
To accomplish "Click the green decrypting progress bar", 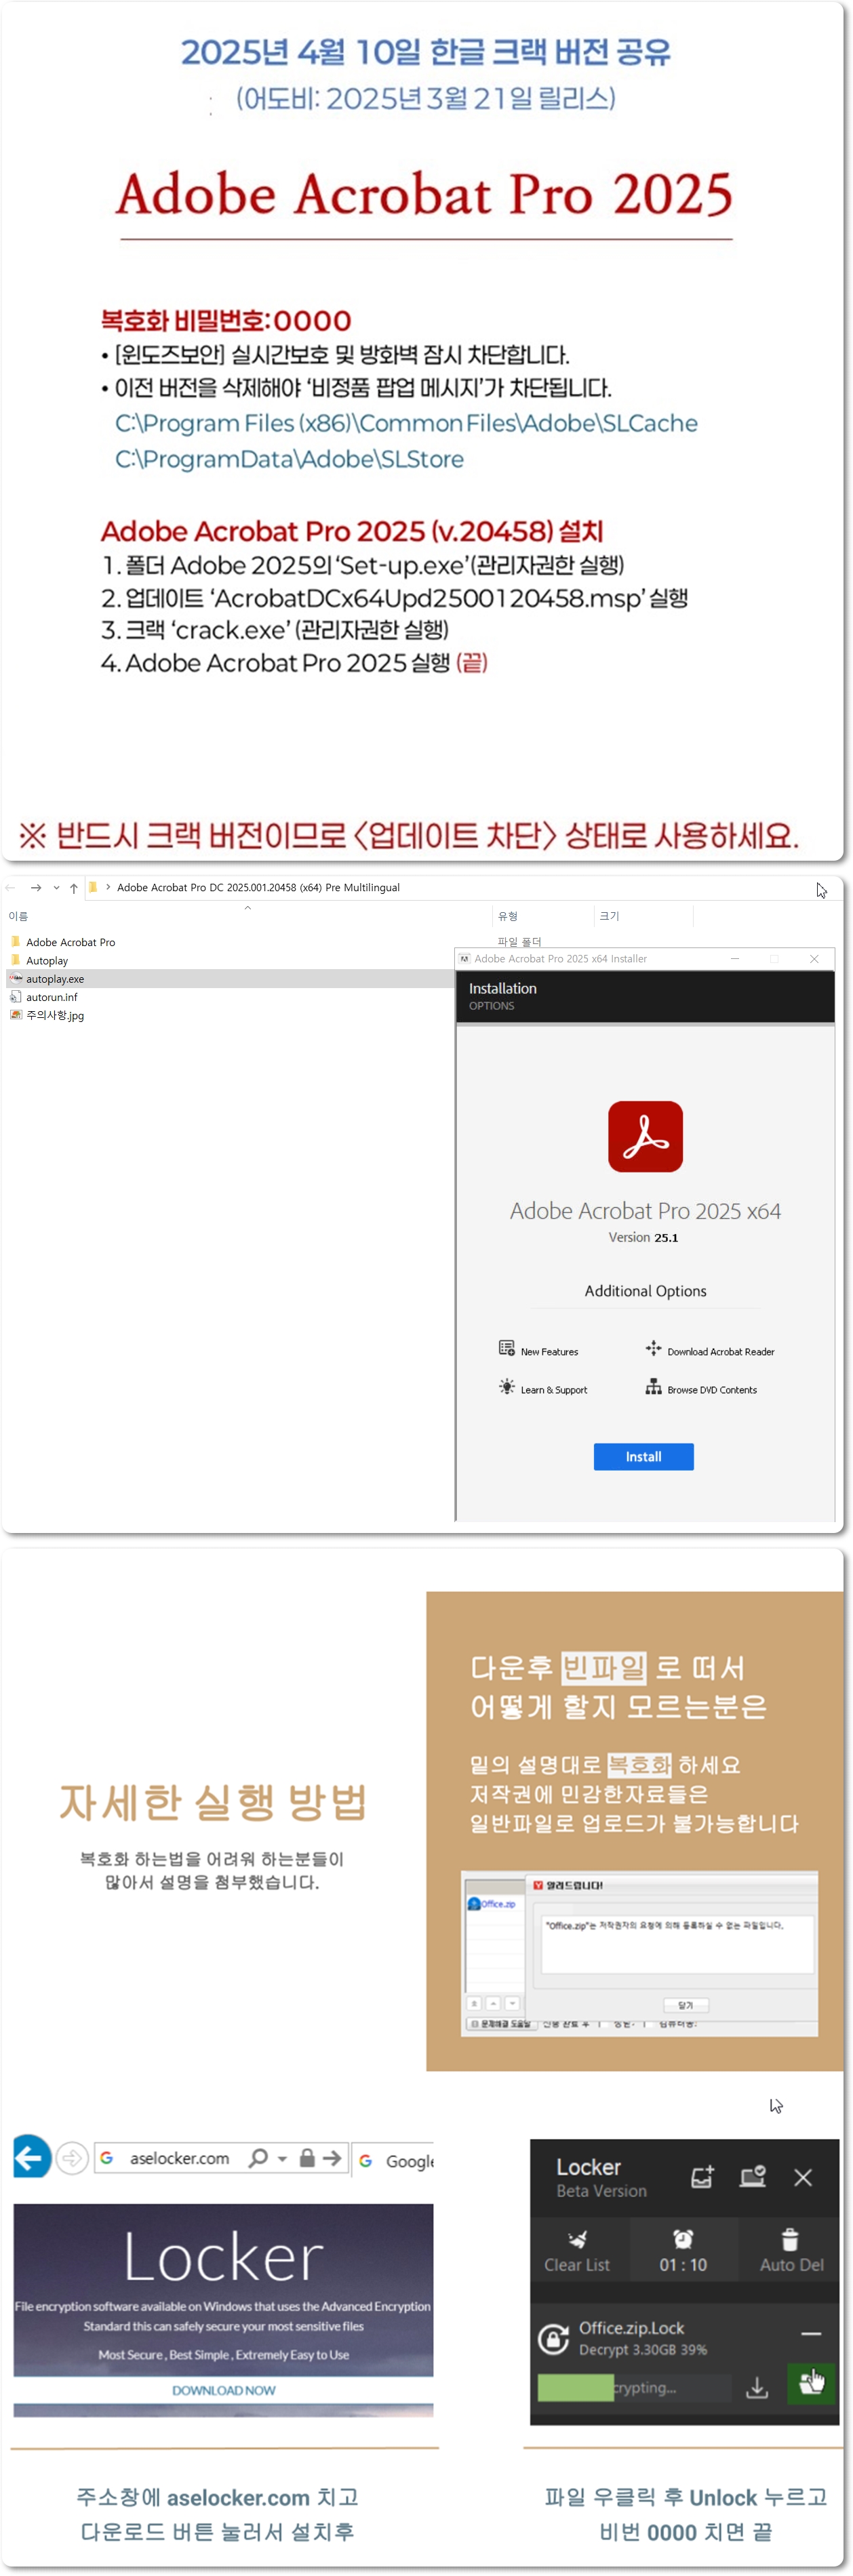I will [575, 2387].
